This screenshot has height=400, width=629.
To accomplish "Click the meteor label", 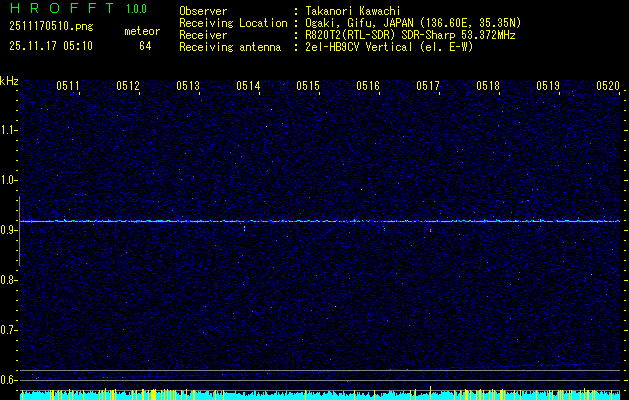I will pyautogui.click(x=142, y=31).
